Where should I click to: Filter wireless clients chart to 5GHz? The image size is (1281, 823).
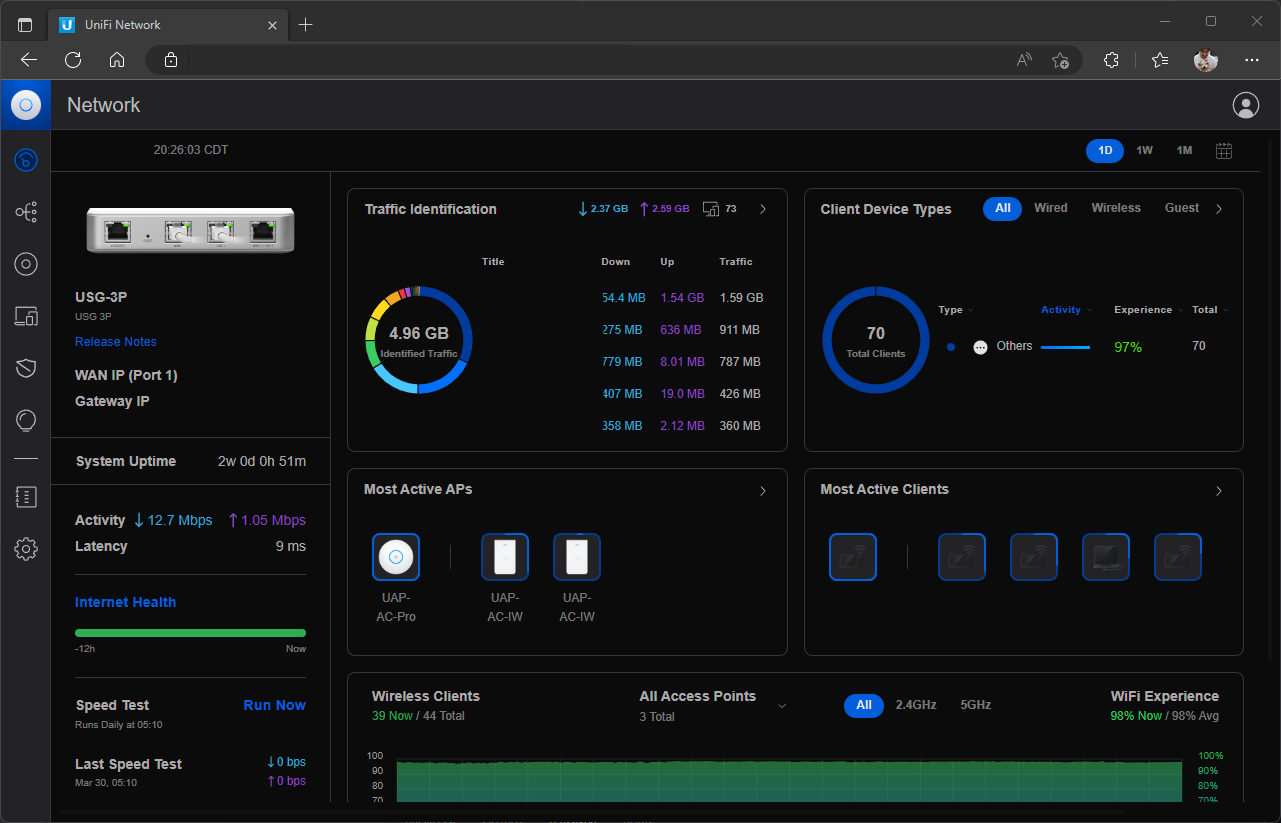click(x=976, y=705)
